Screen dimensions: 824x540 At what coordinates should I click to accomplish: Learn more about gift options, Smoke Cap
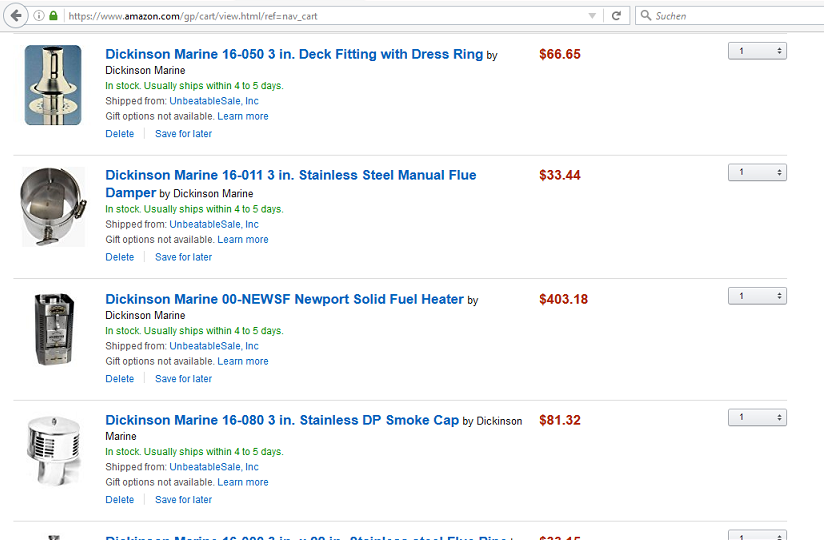tap(243, 482)
